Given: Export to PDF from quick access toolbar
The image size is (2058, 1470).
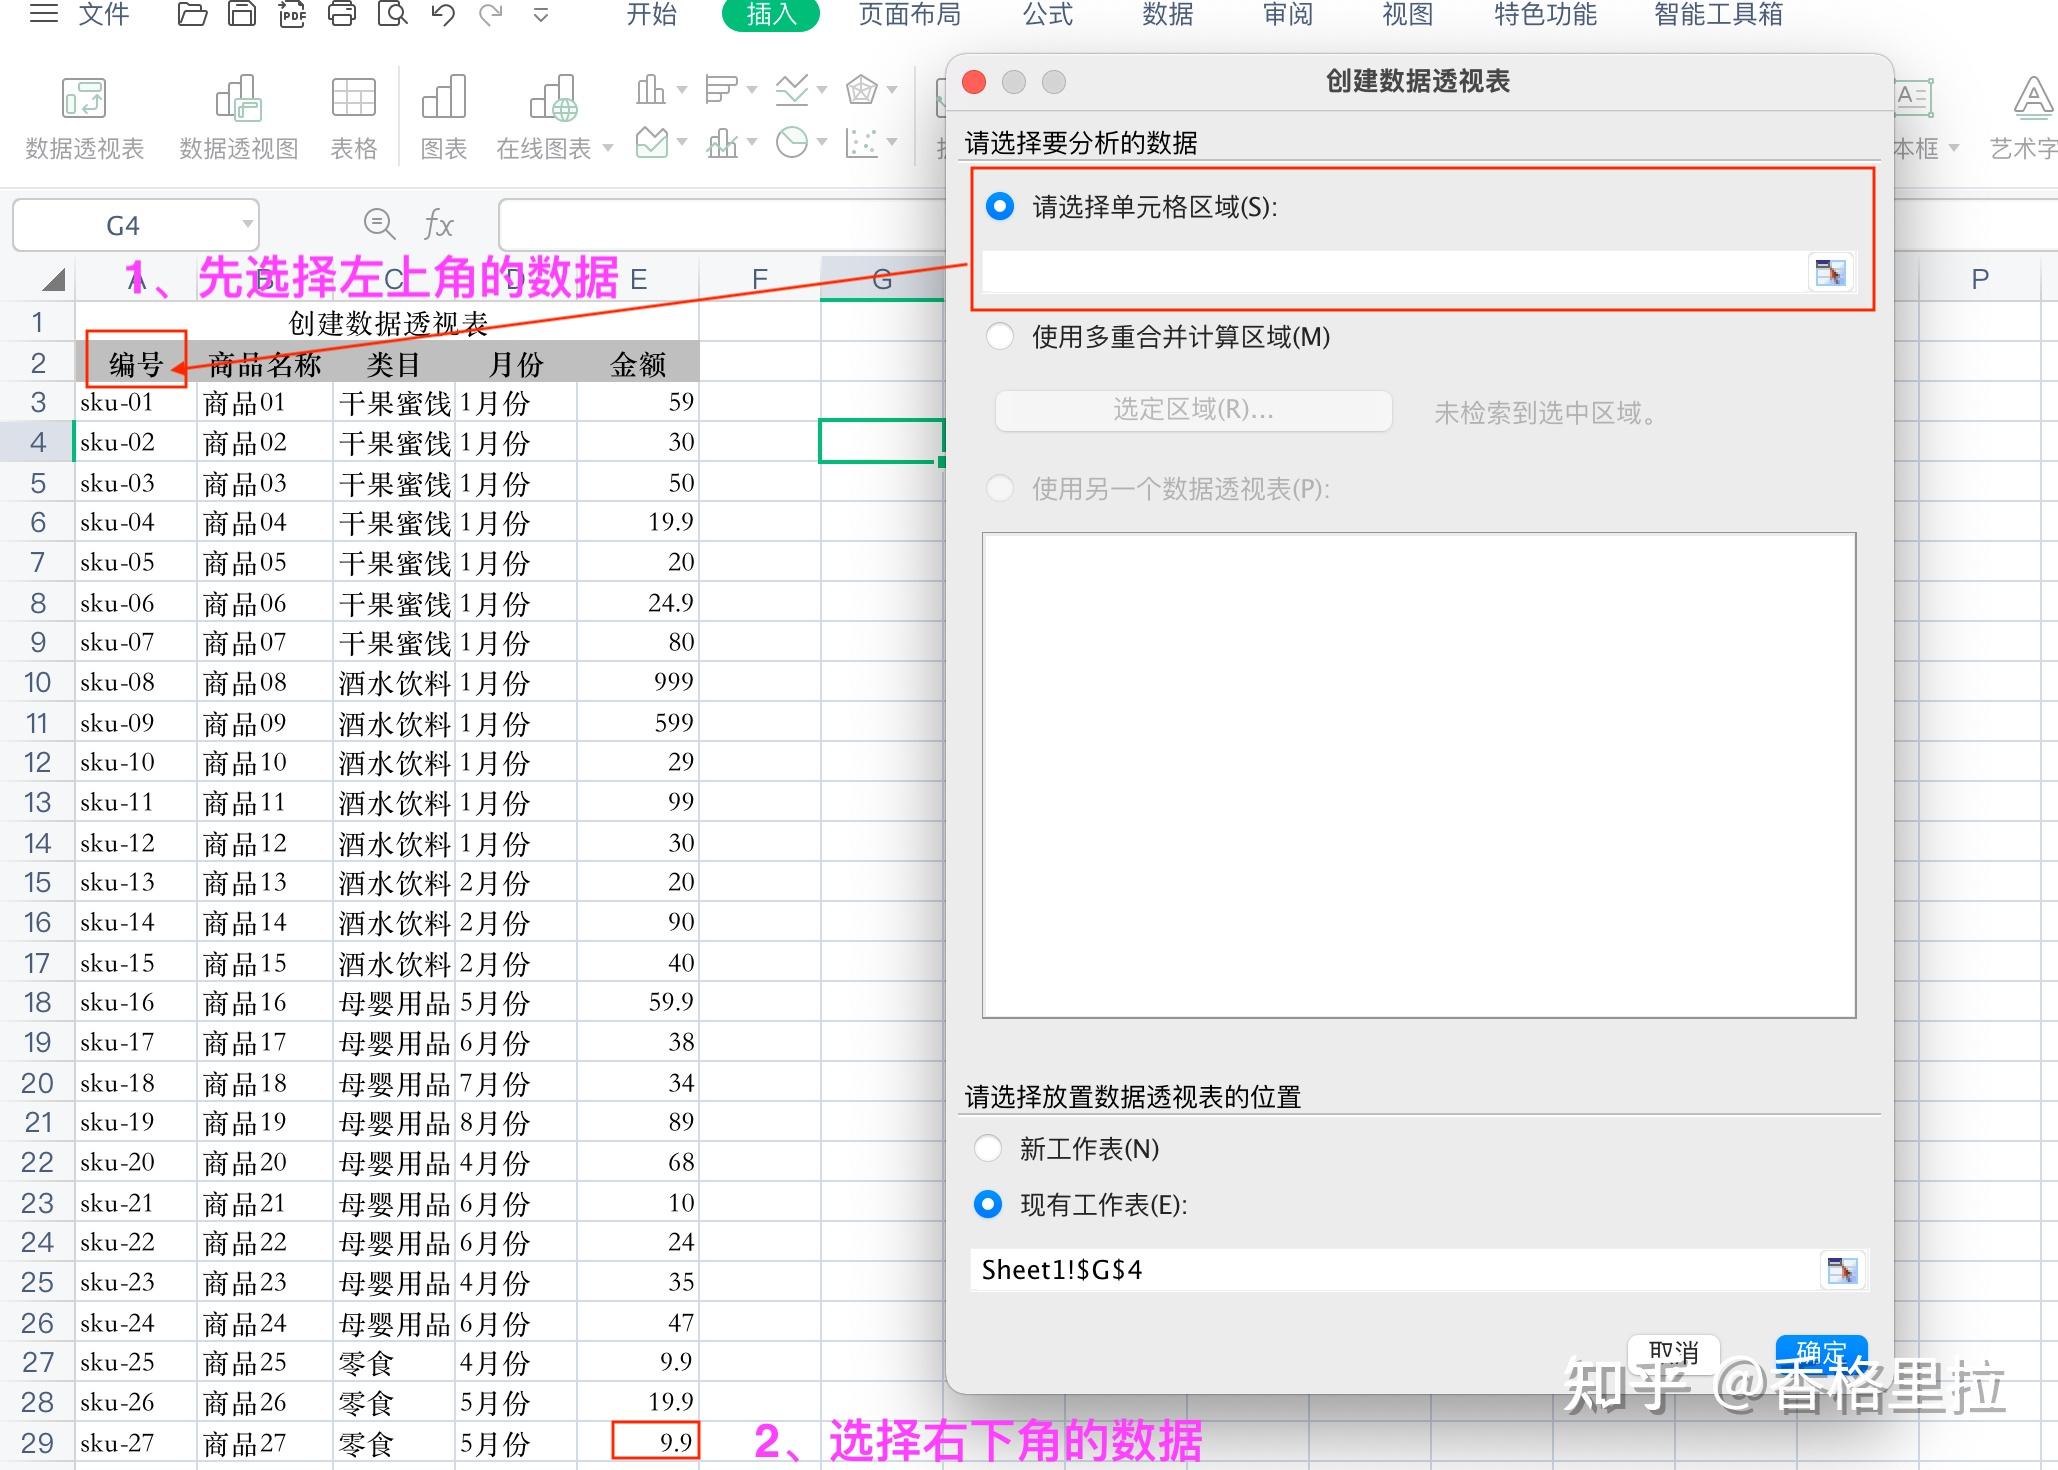Looking at the screenshot, I should (292, 14).
